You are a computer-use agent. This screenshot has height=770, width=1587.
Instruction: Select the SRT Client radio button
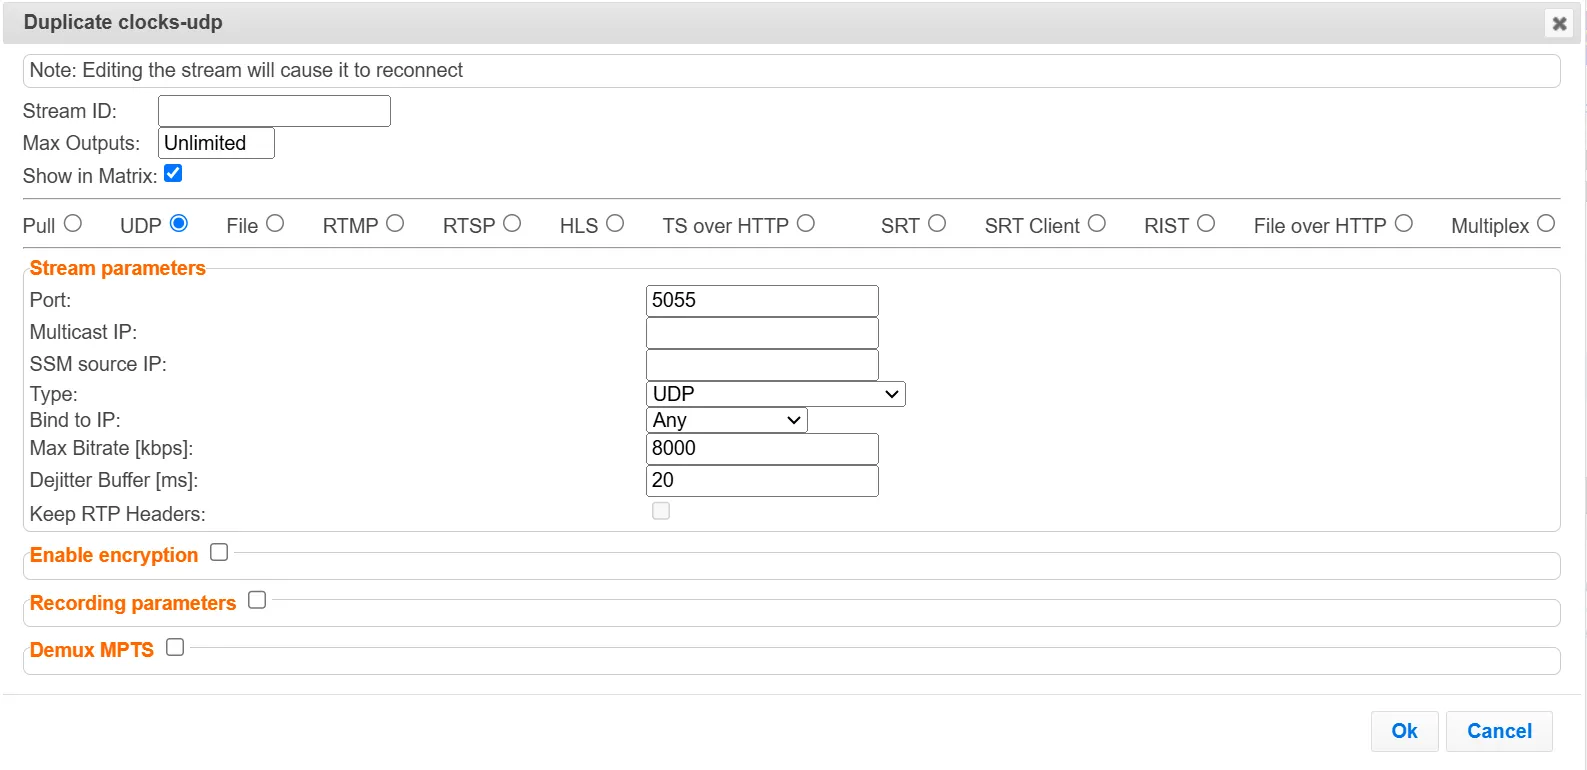coord(1097,224)
